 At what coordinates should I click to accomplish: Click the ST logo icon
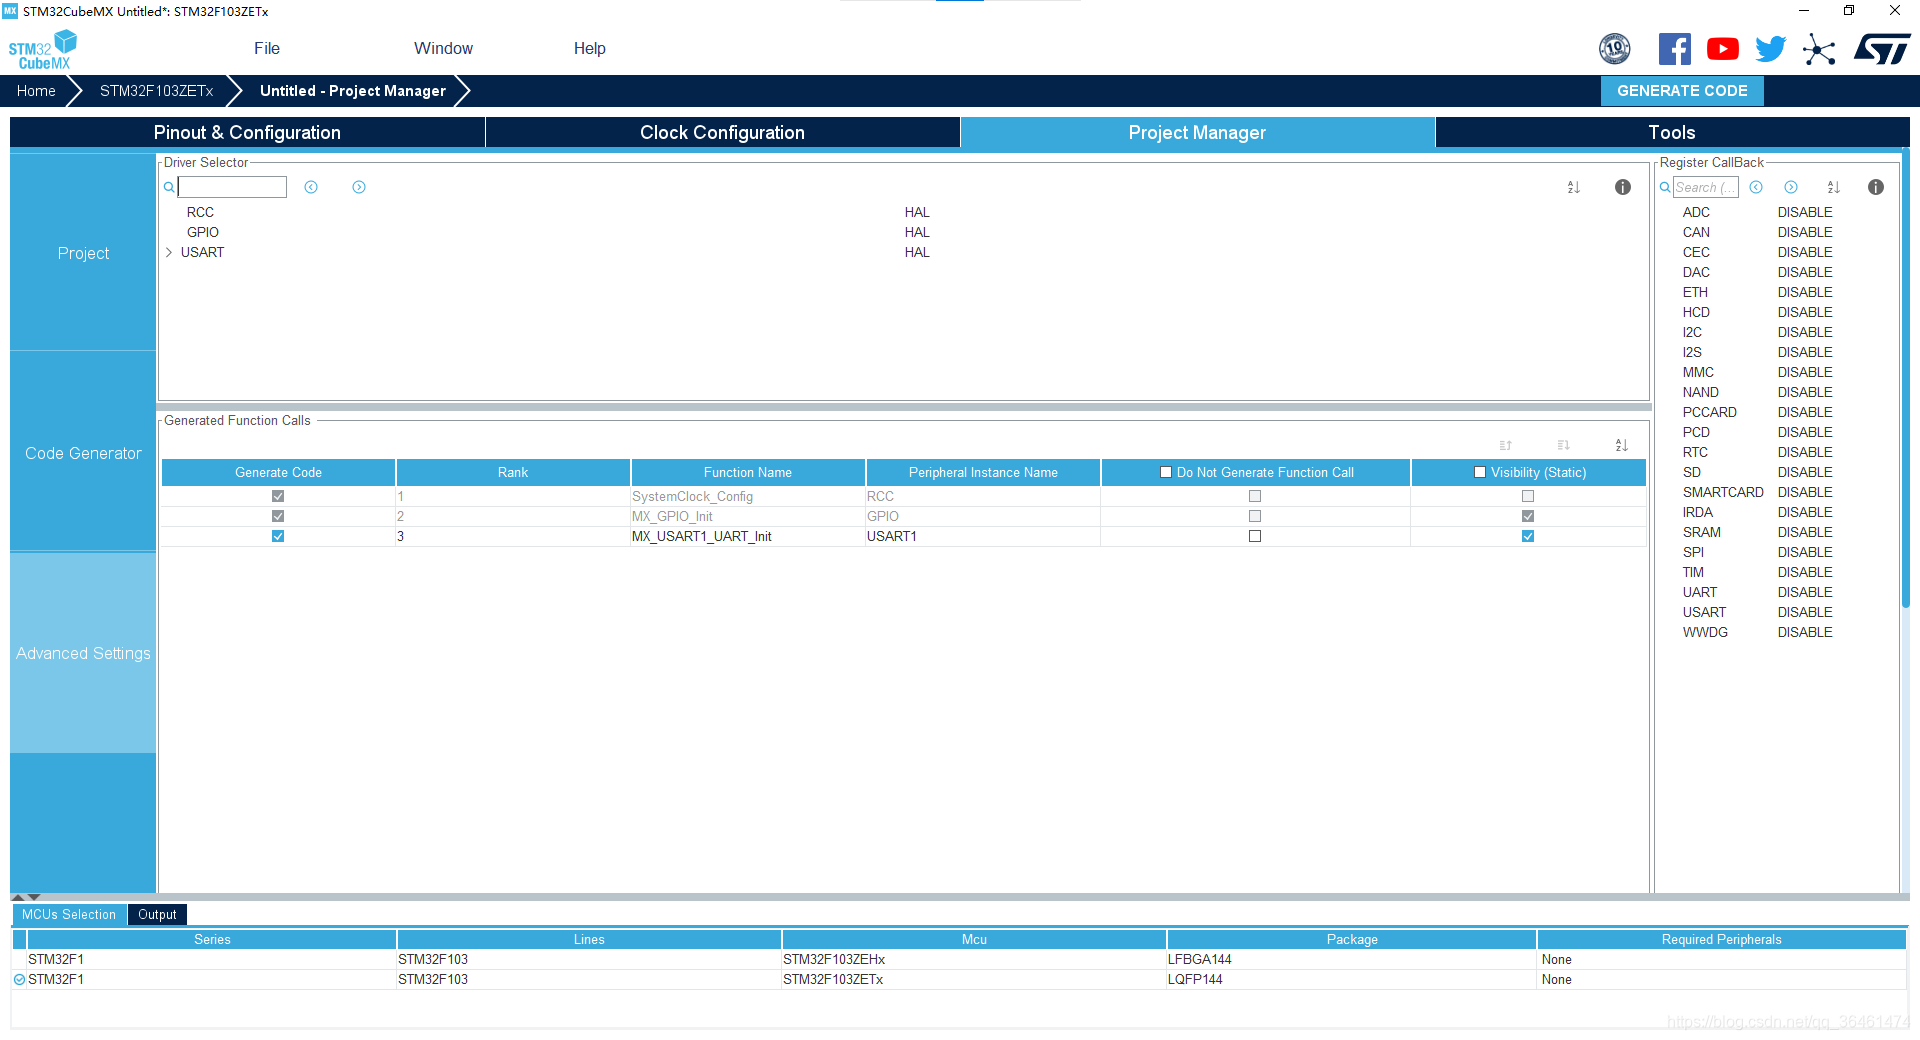[x=1882, y=48]
